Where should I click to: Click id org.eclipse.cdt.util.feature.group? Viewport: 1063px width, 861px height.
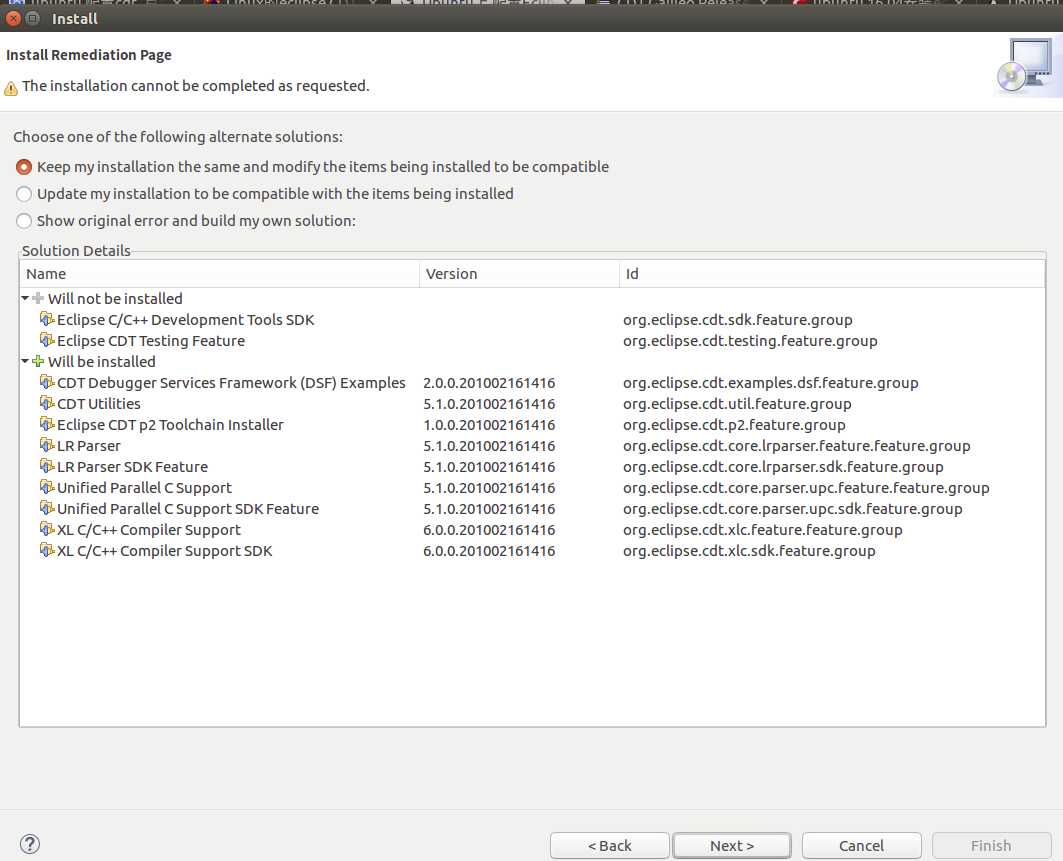[x=737, y=403]
